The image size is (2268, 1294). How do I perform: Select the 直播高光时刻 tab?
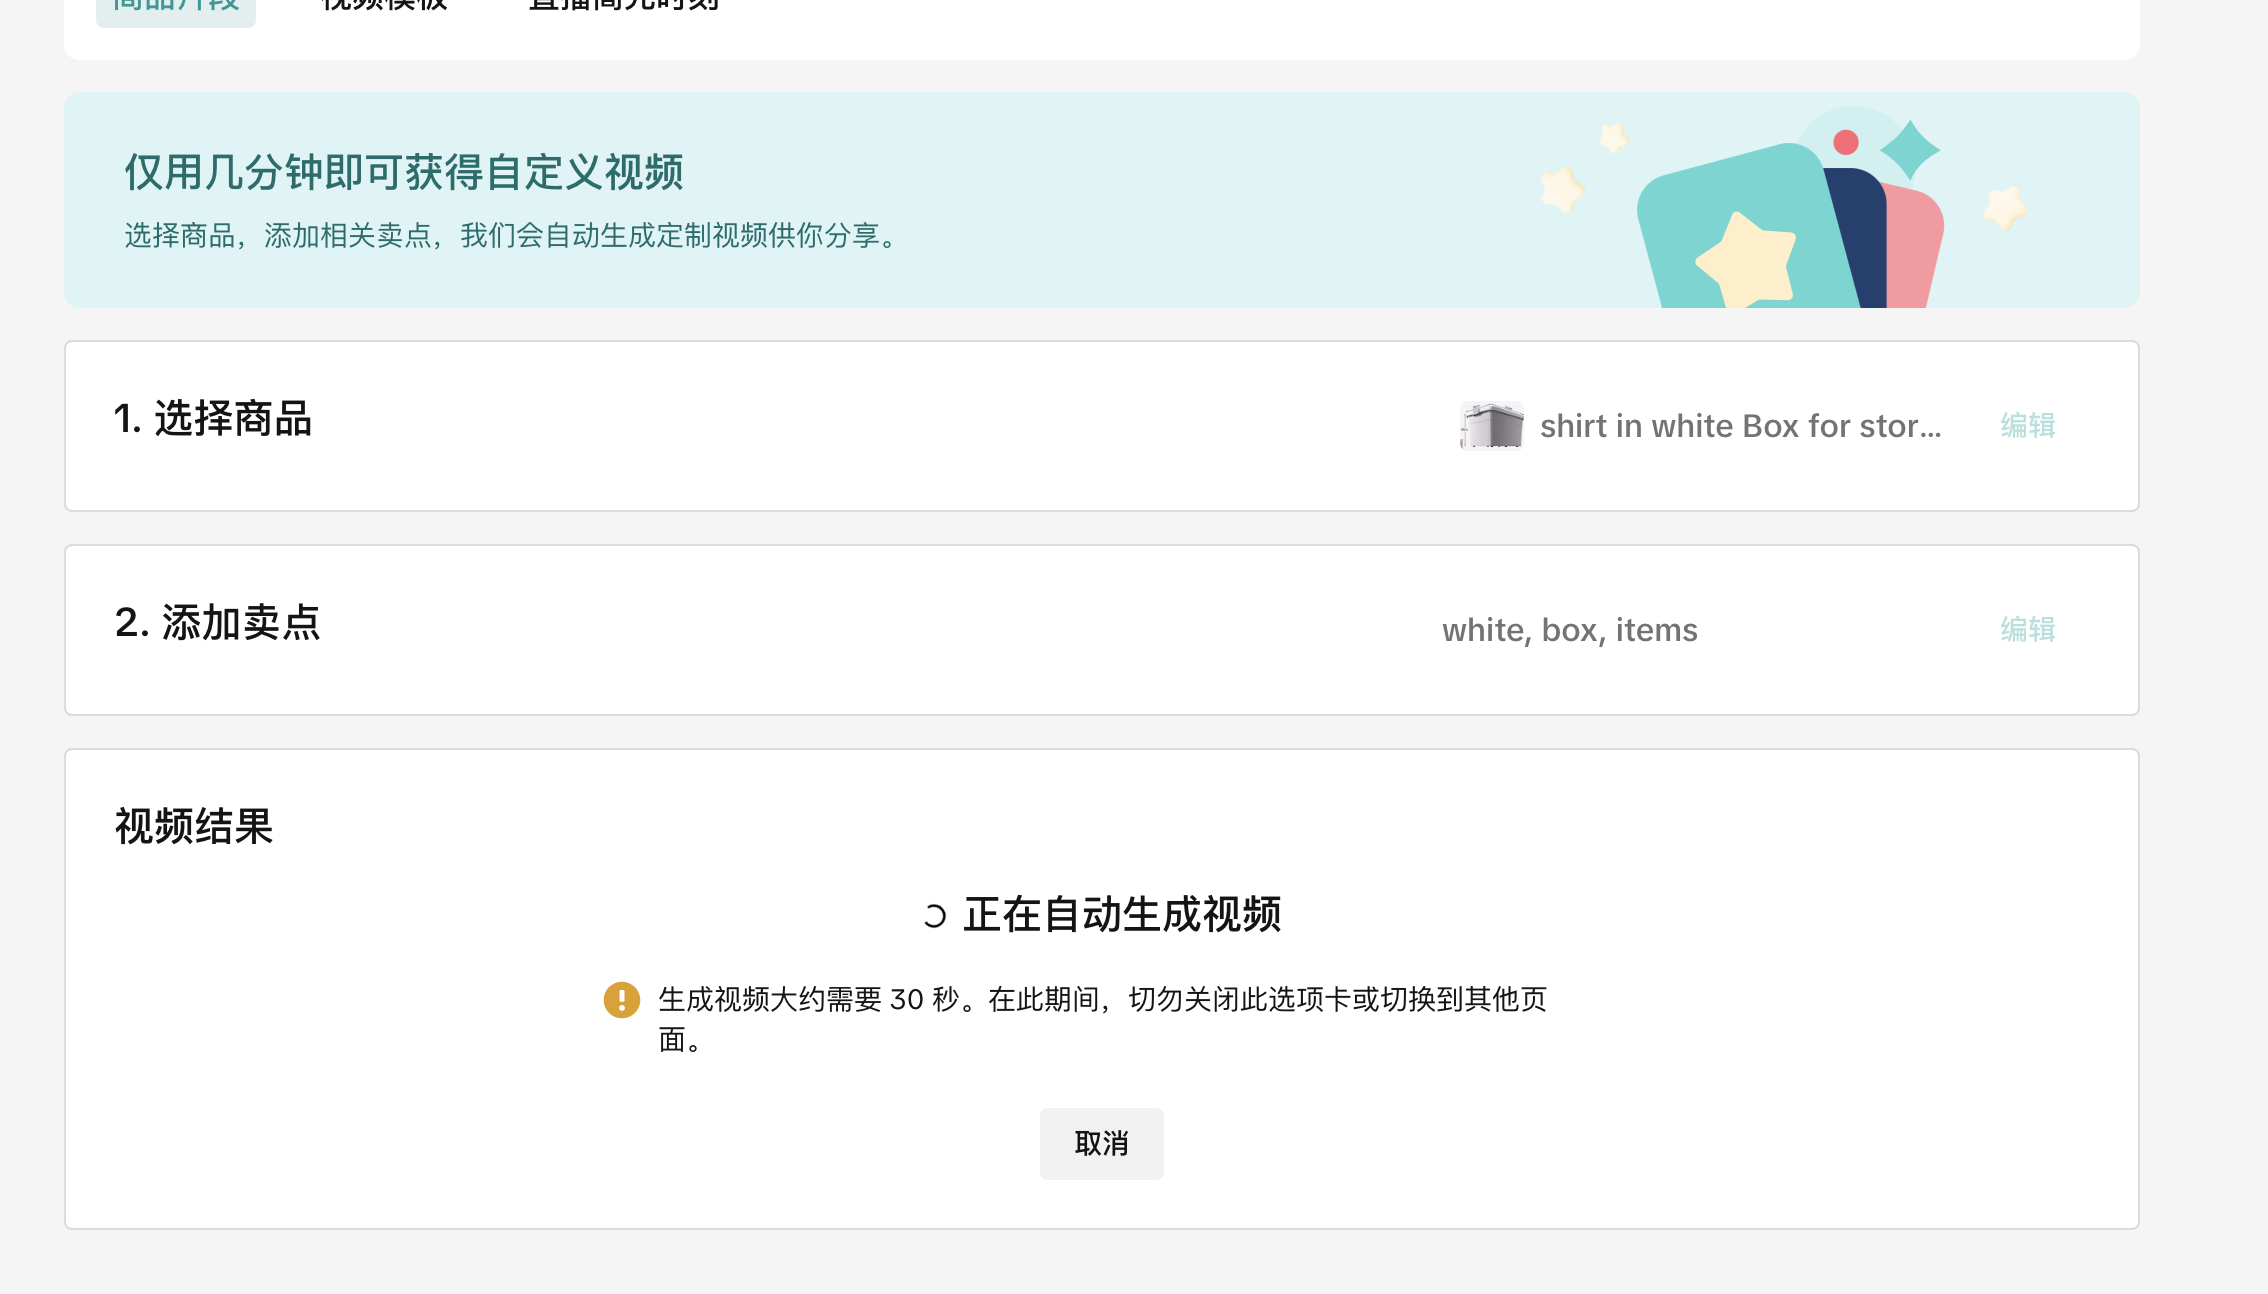[x=624, y=6]
